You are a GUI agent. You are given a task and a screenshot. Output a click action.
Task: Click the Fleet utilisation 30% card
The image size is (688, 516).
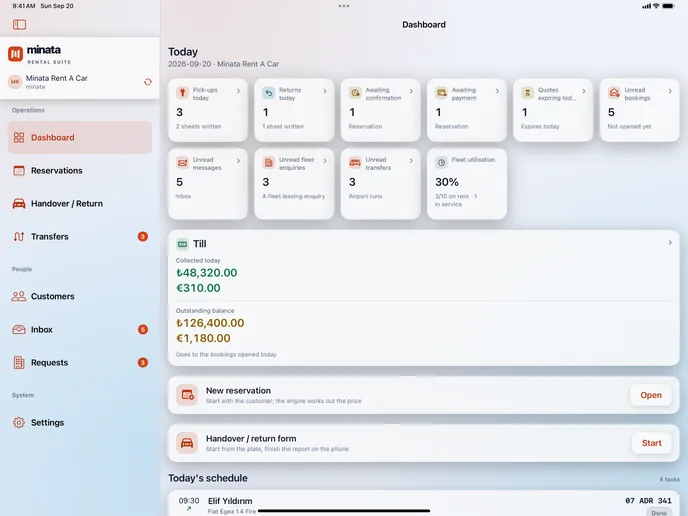pyautogui.click(x=467, y=184)
